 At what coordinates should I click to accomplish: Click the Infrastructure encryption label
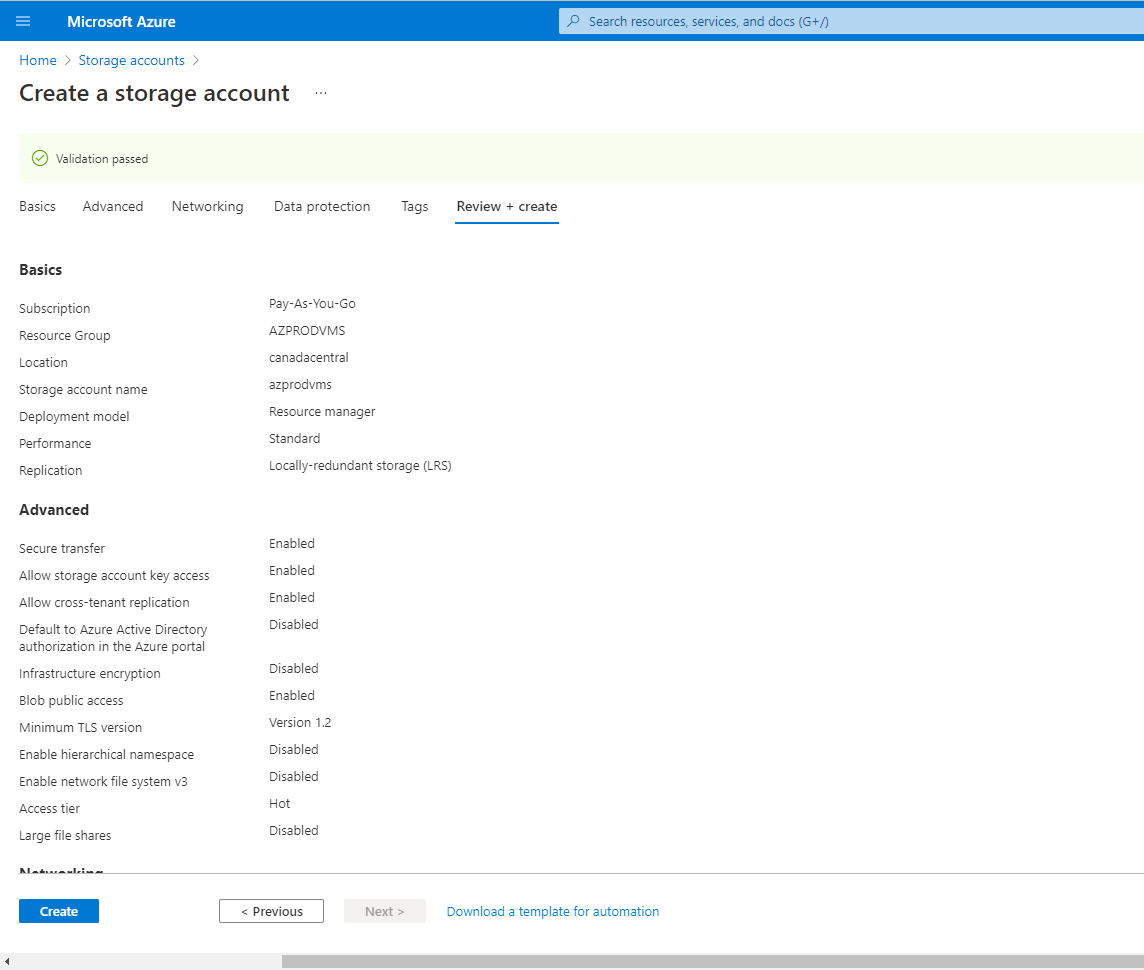(90, 673)
